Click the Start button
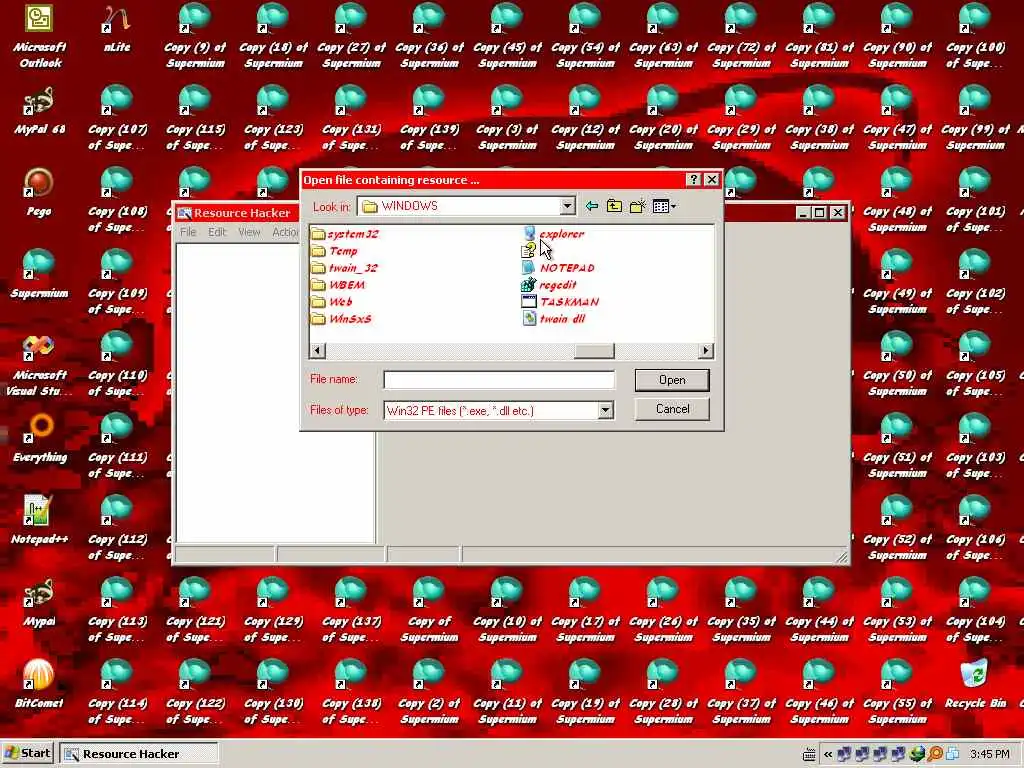1024x768 pixels. tap(27, 753)
